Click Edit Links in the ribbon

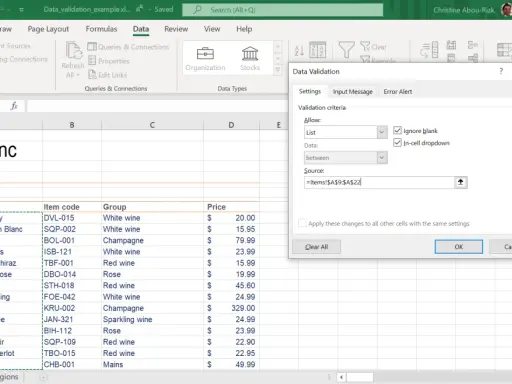point(108,75)
